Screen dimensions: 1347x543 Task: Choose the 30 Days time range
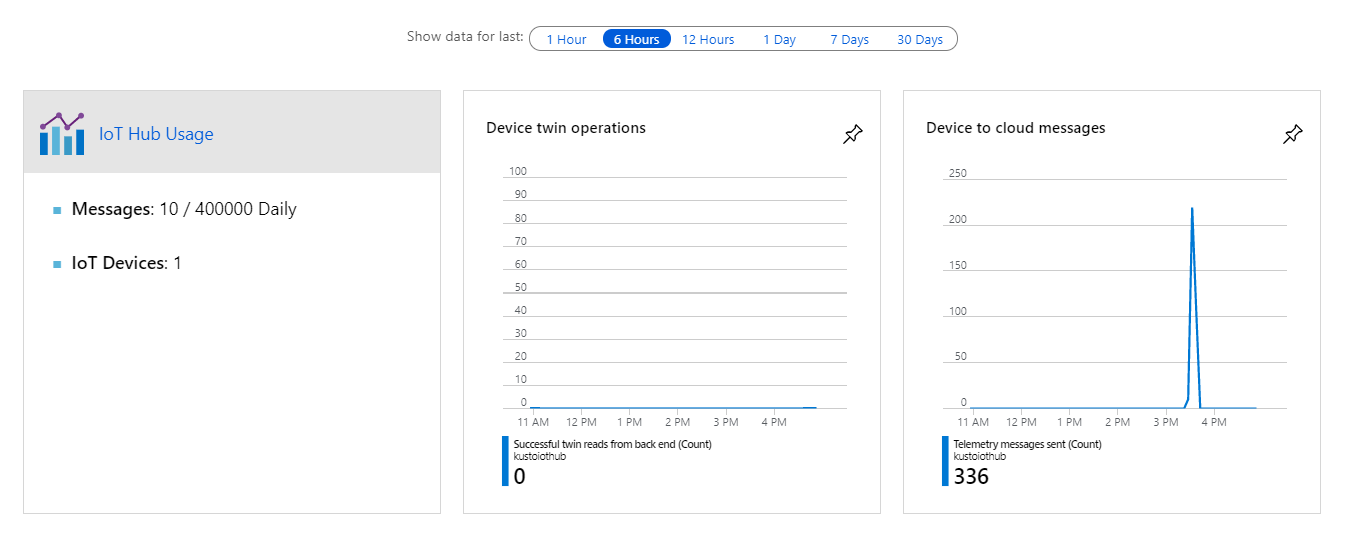[x=920, y=40]
